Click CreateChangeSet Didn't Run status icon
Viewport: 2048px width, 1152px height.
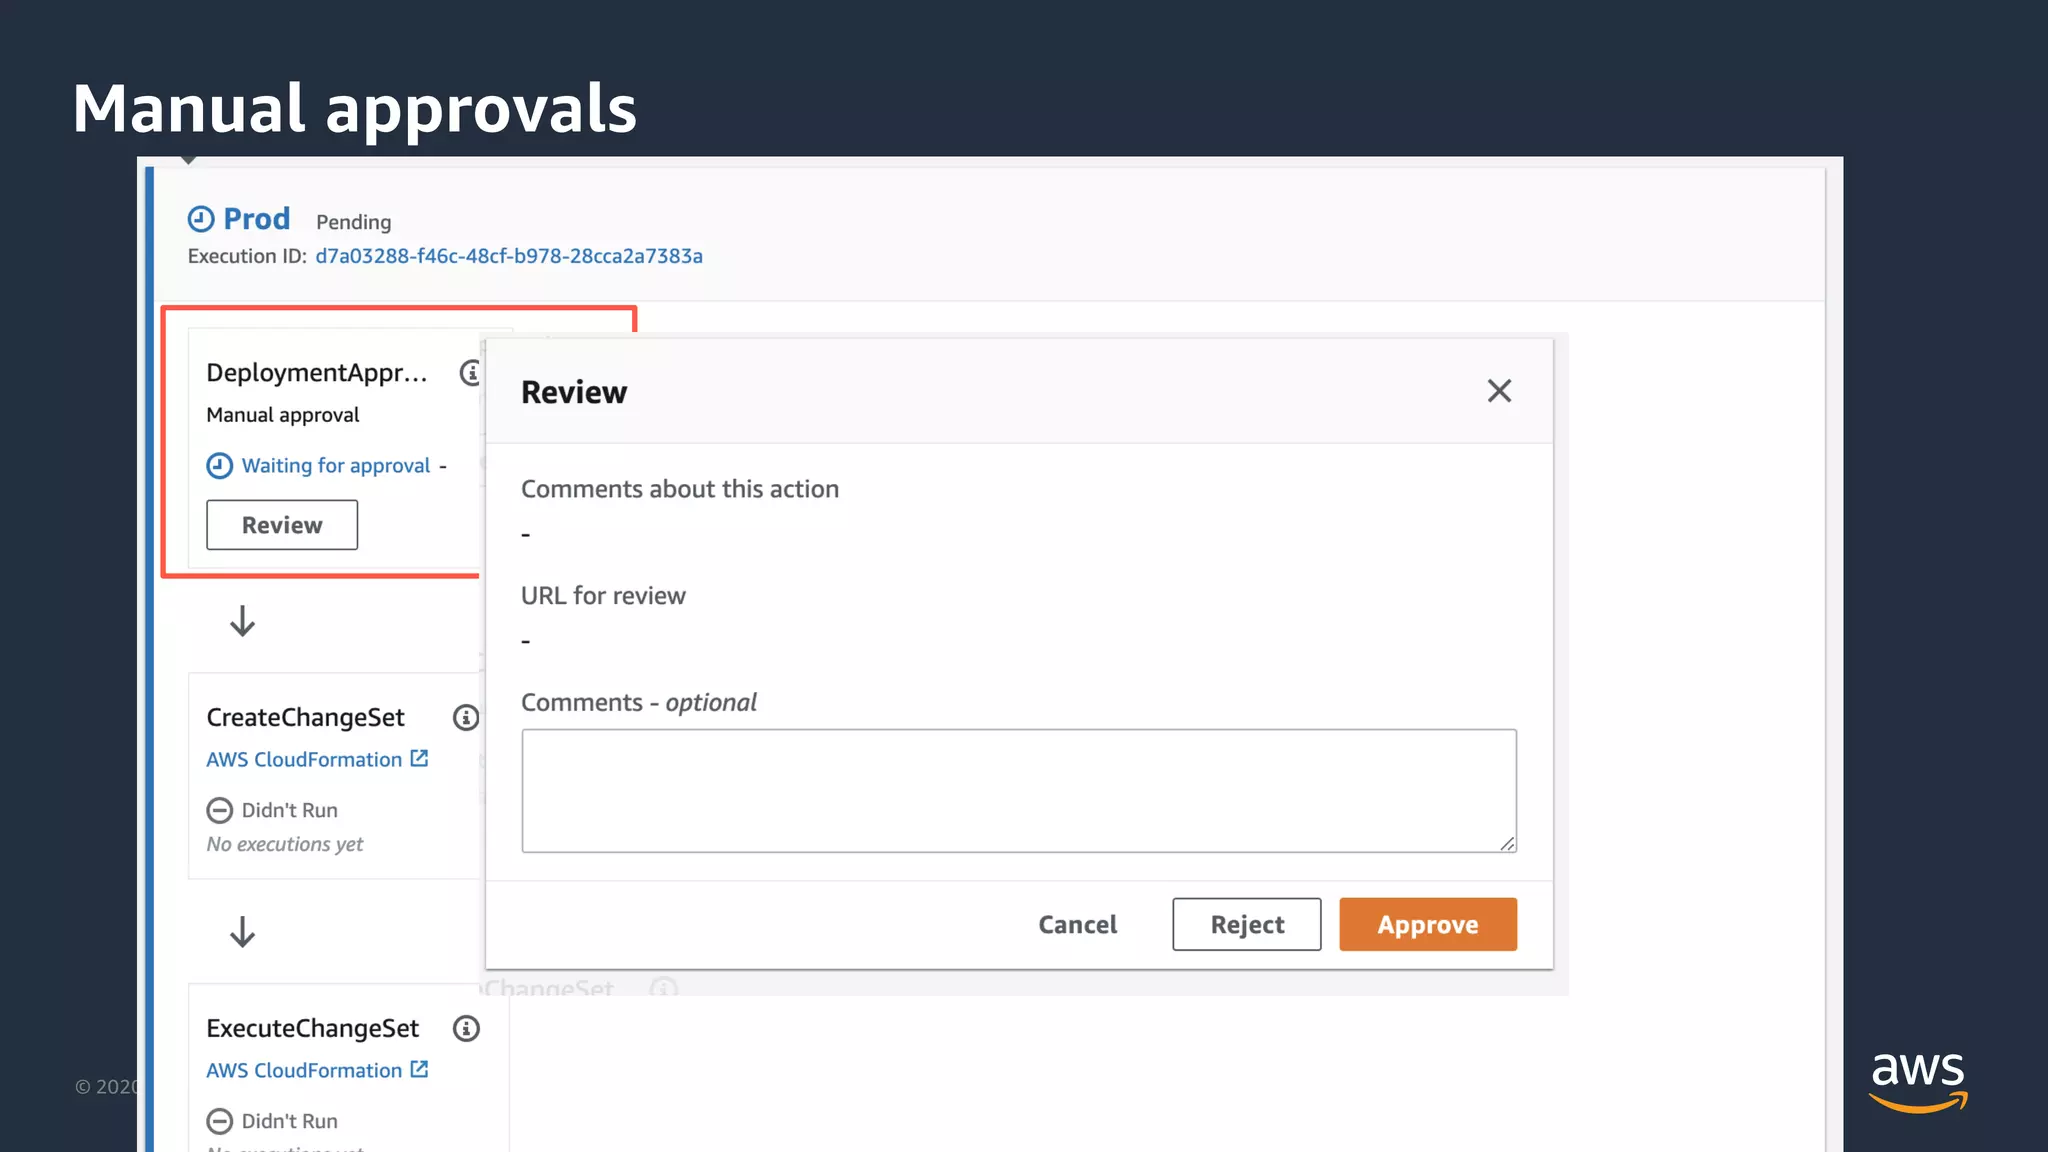point(219,810)
